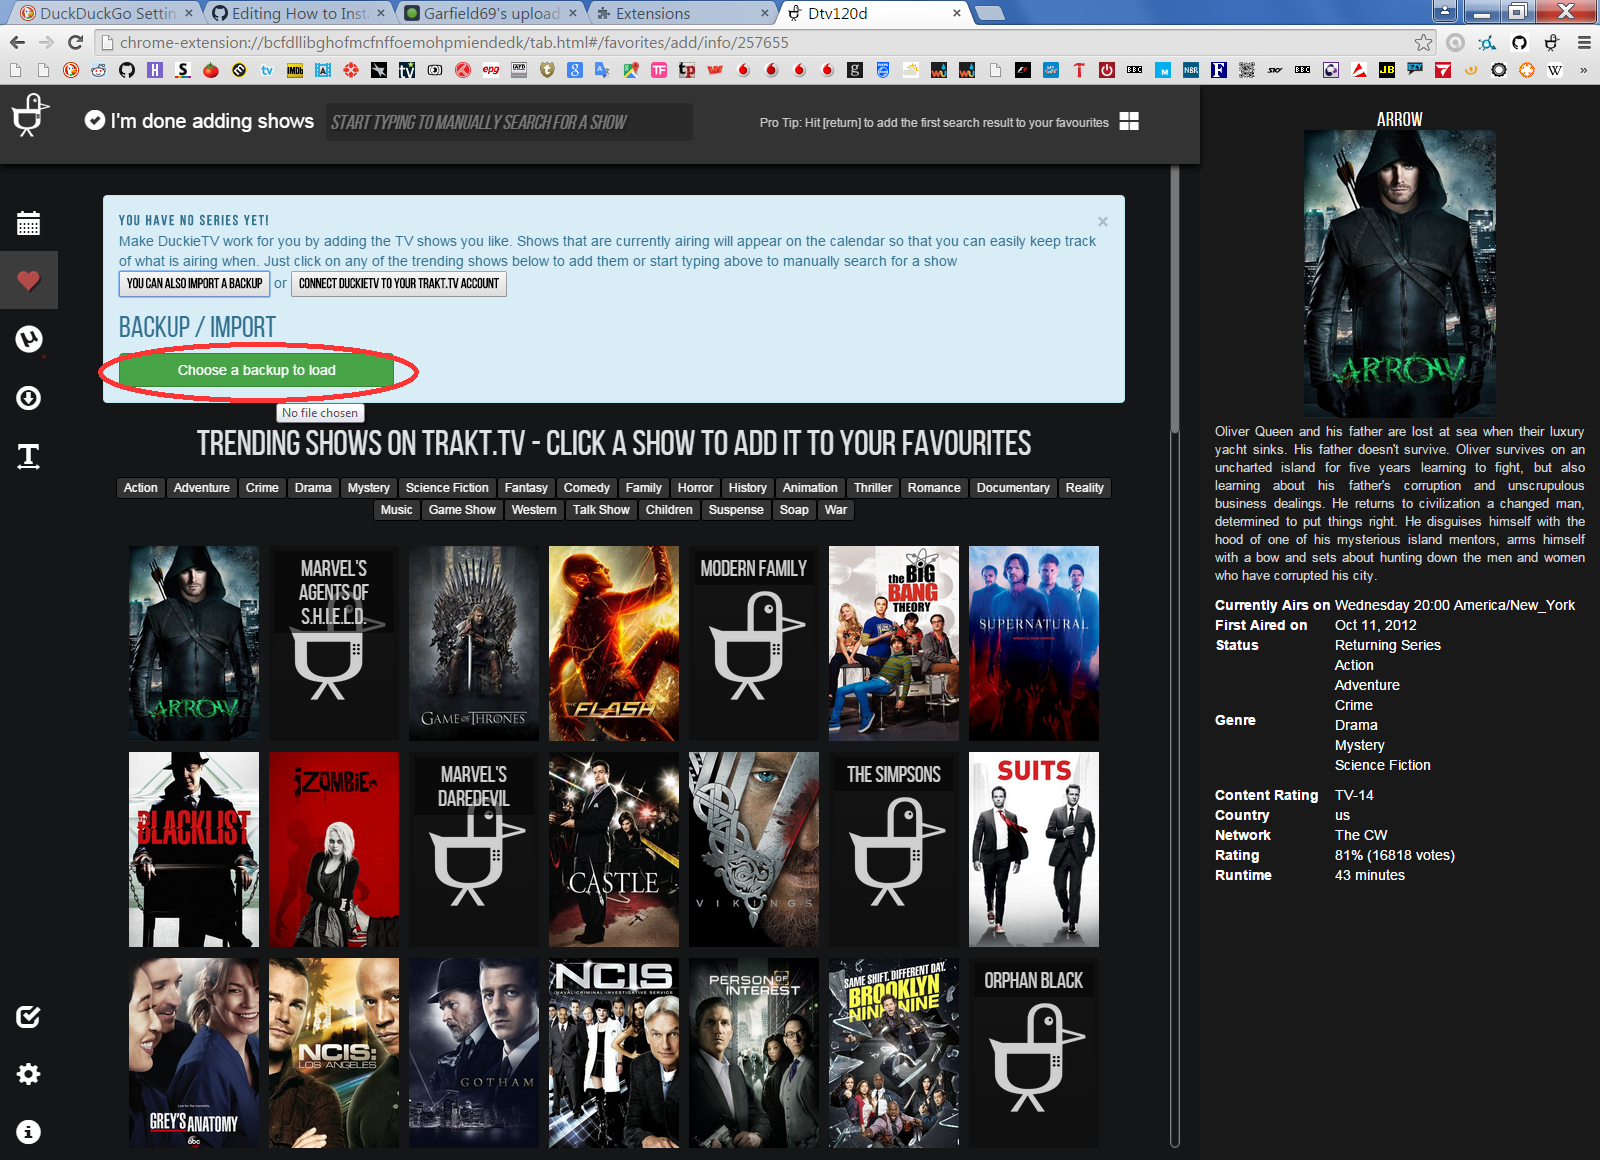Add The Simpsons show tile

894,849
